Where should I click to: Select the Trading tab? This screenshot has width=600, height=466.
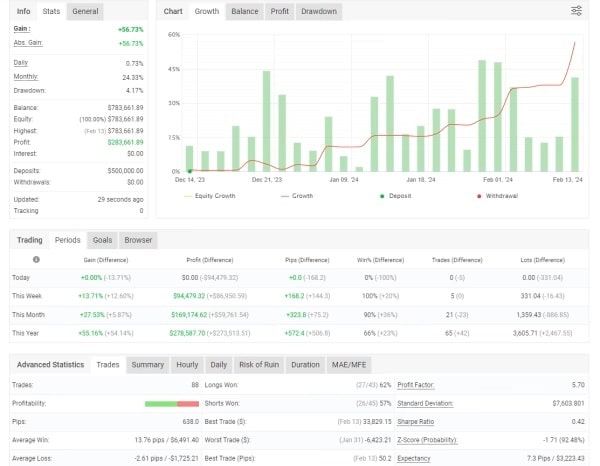(x=29, y=240)
